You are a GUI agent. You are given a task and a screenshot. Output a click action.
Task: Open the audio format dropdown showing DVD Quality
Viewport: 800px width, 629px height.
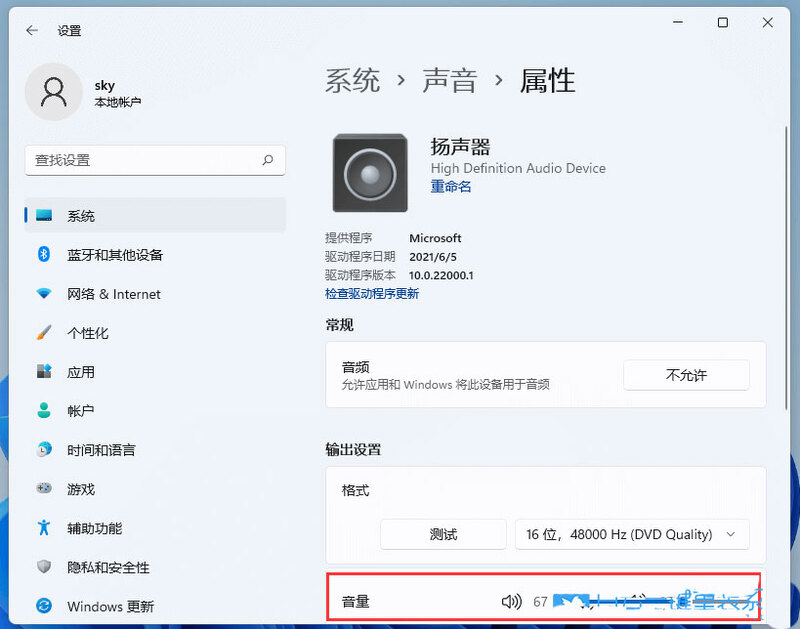[x=632, y=534]
